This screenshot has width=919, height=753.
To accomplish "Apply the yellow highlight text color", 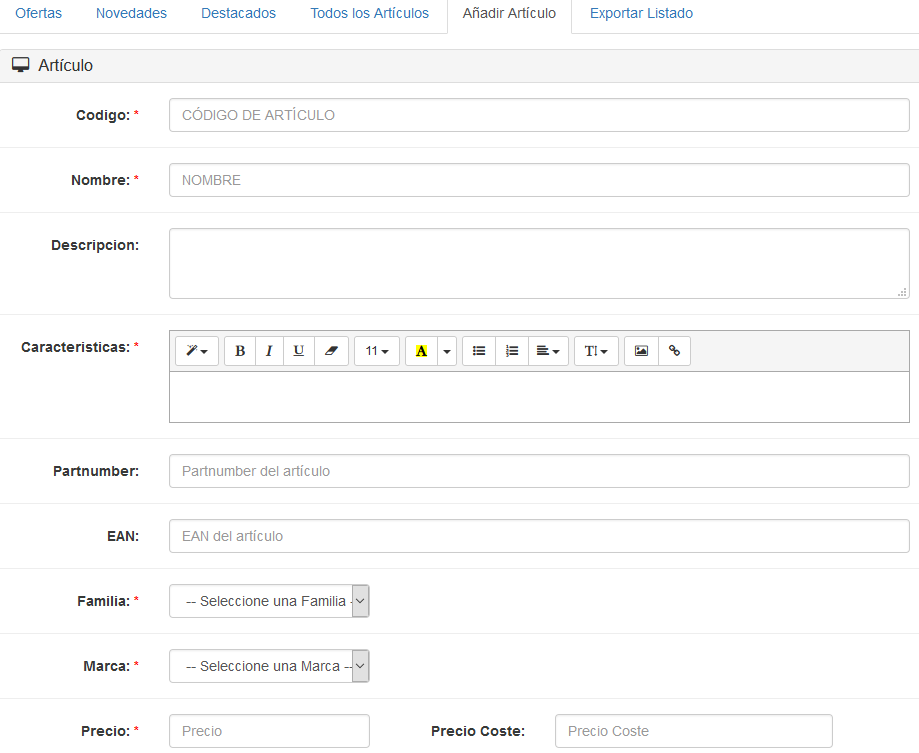I will [421, 351].
